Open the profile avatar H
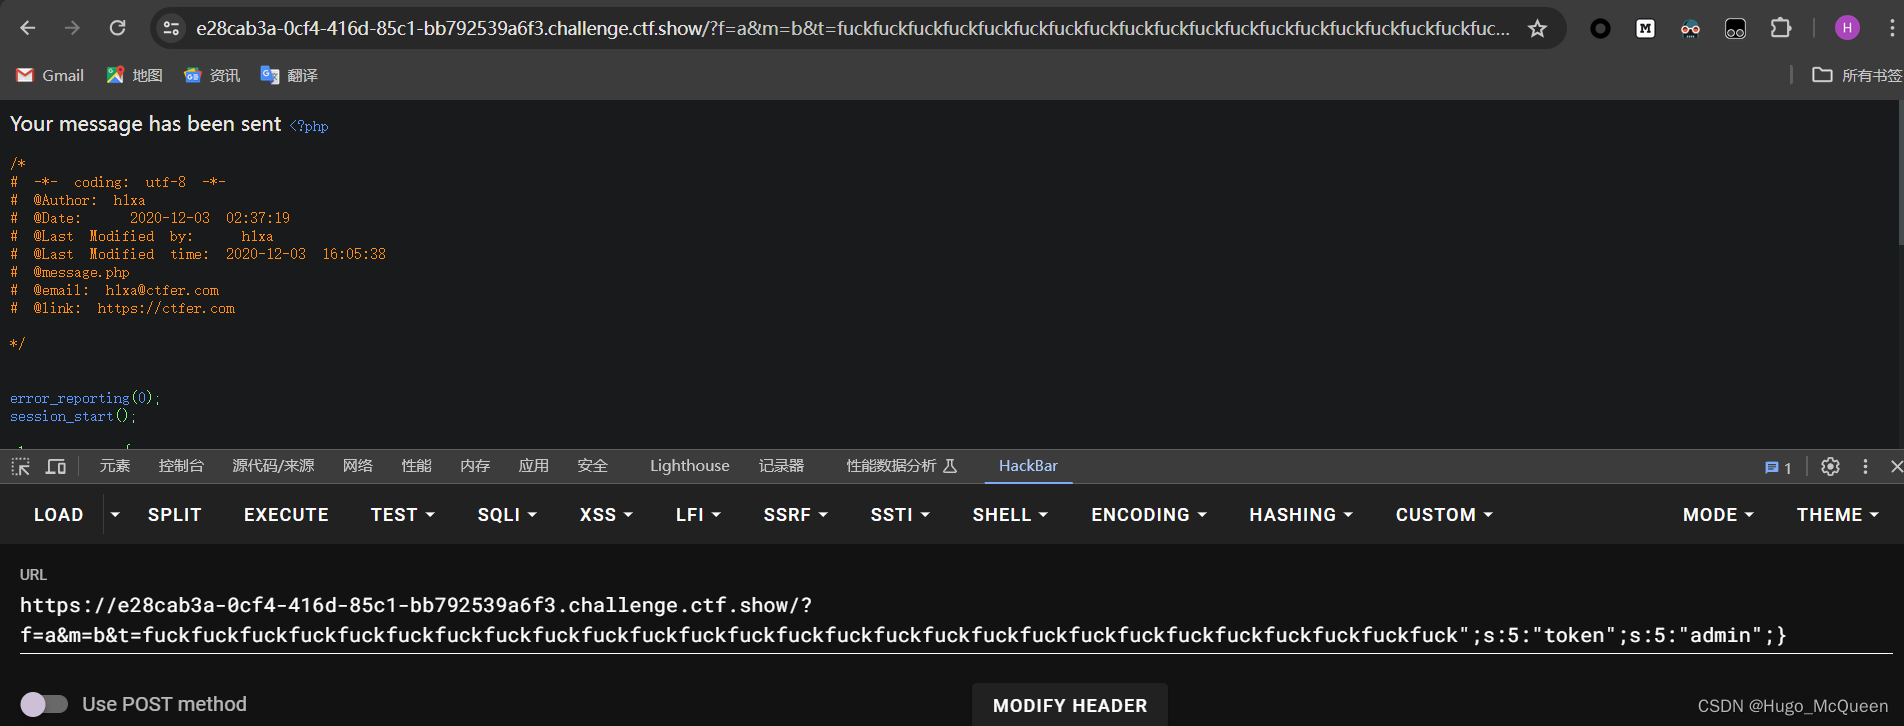The height and width of the screenshot is (726, 1904). pos(1847,28)
